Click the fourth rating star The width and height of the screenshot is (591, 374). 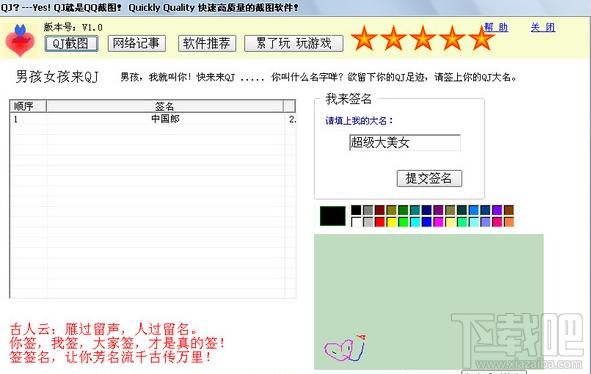452,38
